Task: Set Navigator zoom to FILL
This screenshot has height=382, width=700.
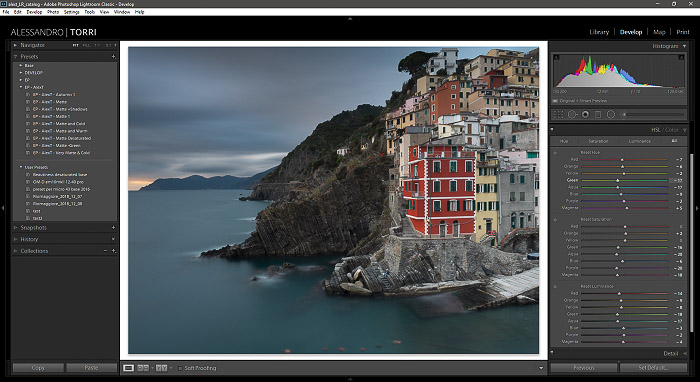Action: [86, 46]
